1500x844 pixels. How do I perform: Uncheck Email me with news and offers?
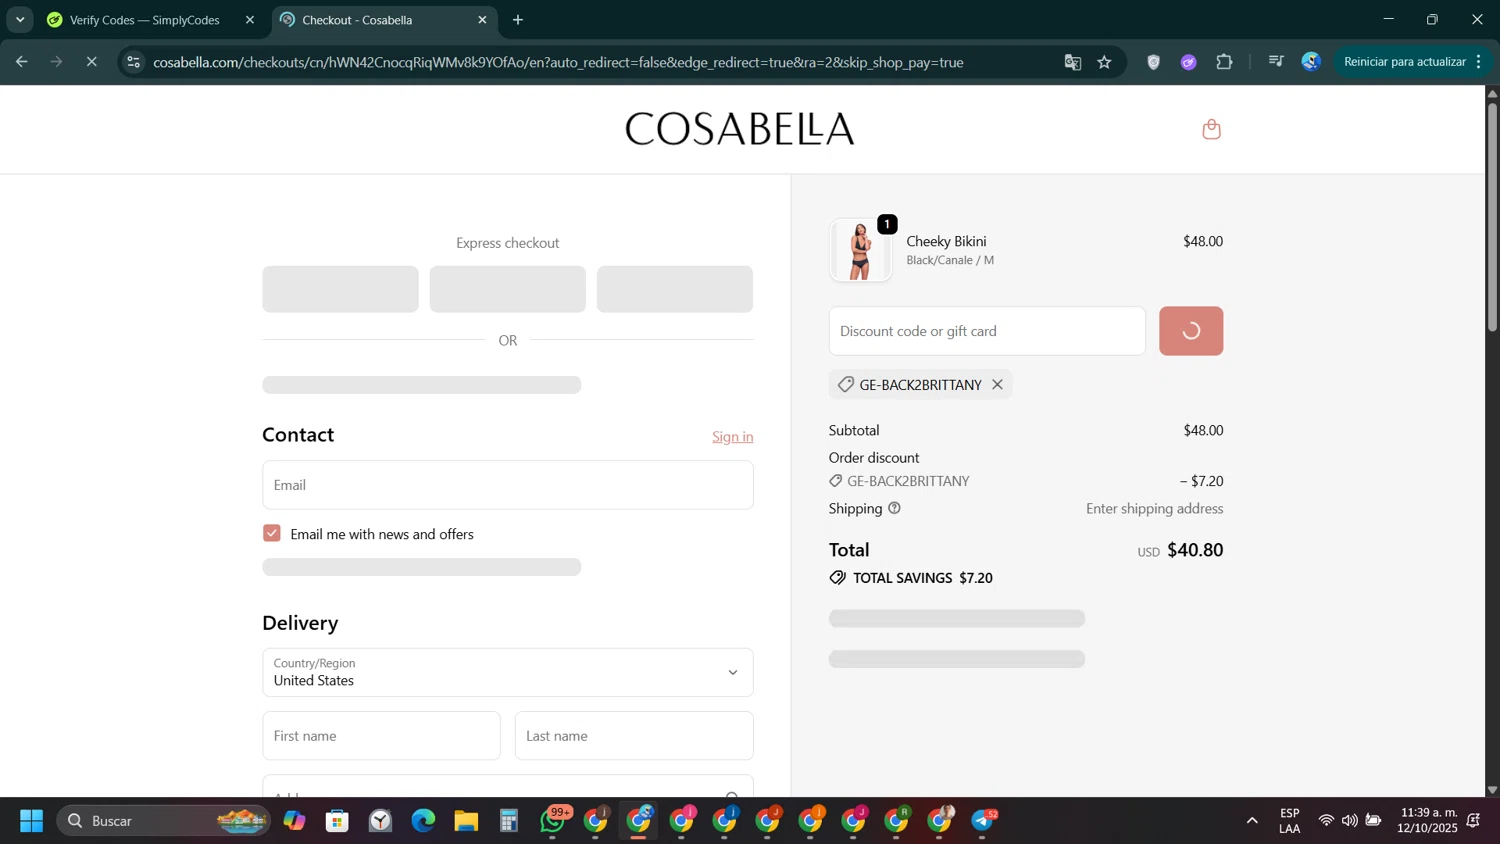[272, 534]
